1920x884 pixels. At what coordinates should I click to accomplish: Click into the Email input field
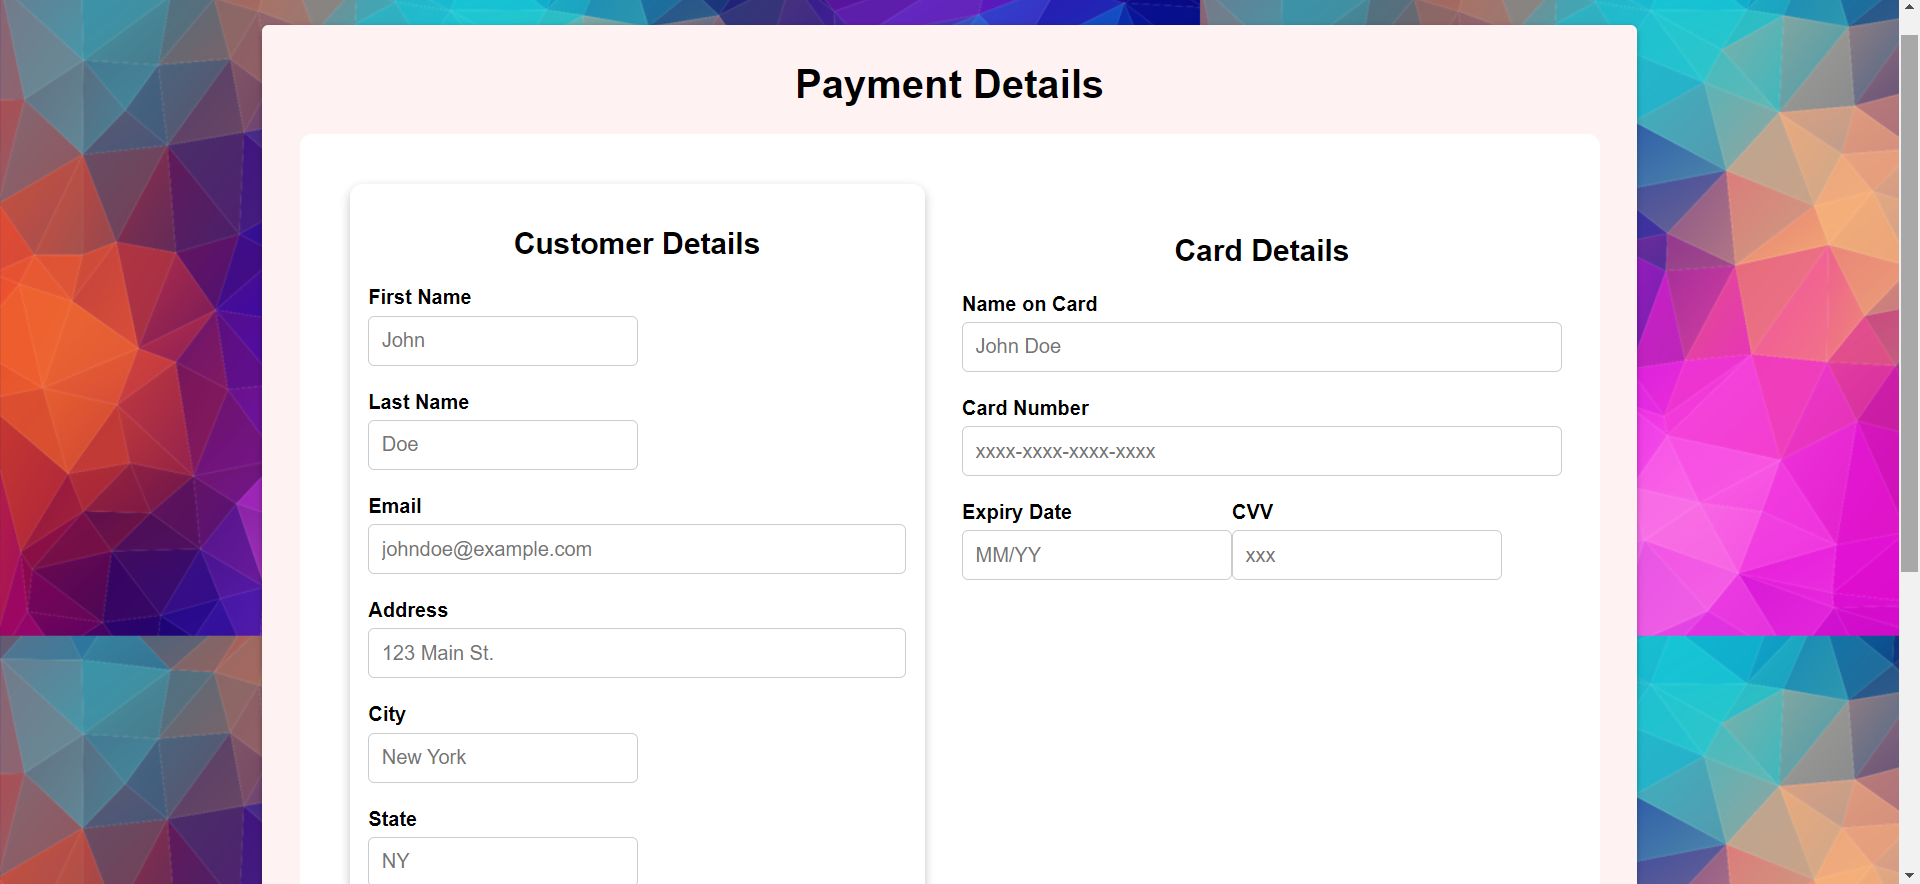click(x=636, y=549)
